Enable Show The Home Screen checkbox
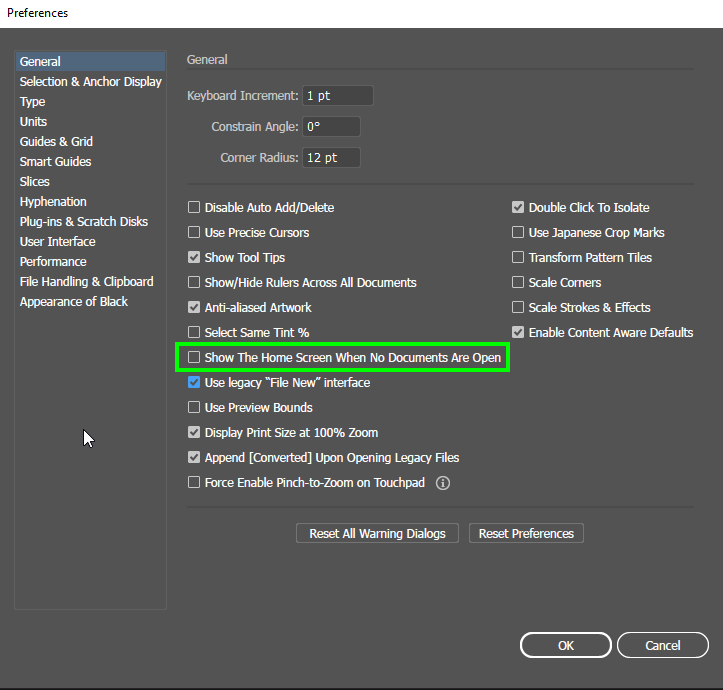Image resolution: width=723 pixels, height=690 pixels. (194, 358)
